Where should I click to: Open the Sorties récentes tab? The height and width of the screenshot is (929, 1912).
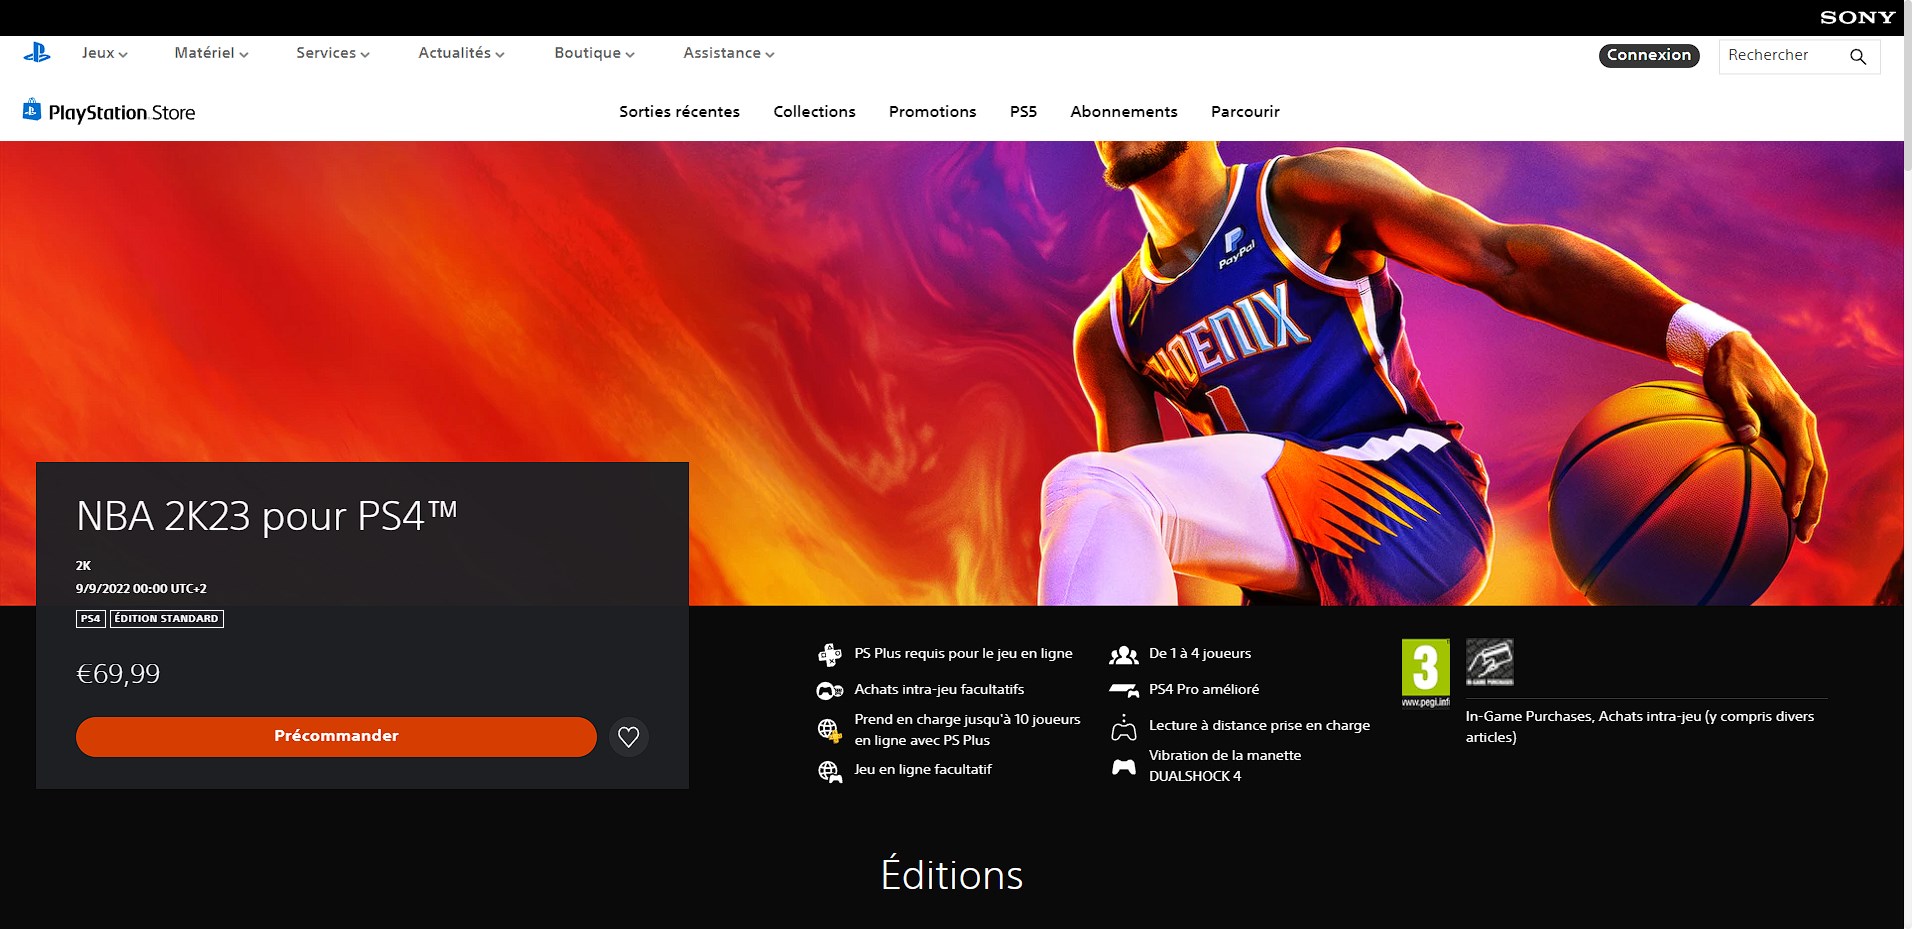click(679, 112)
